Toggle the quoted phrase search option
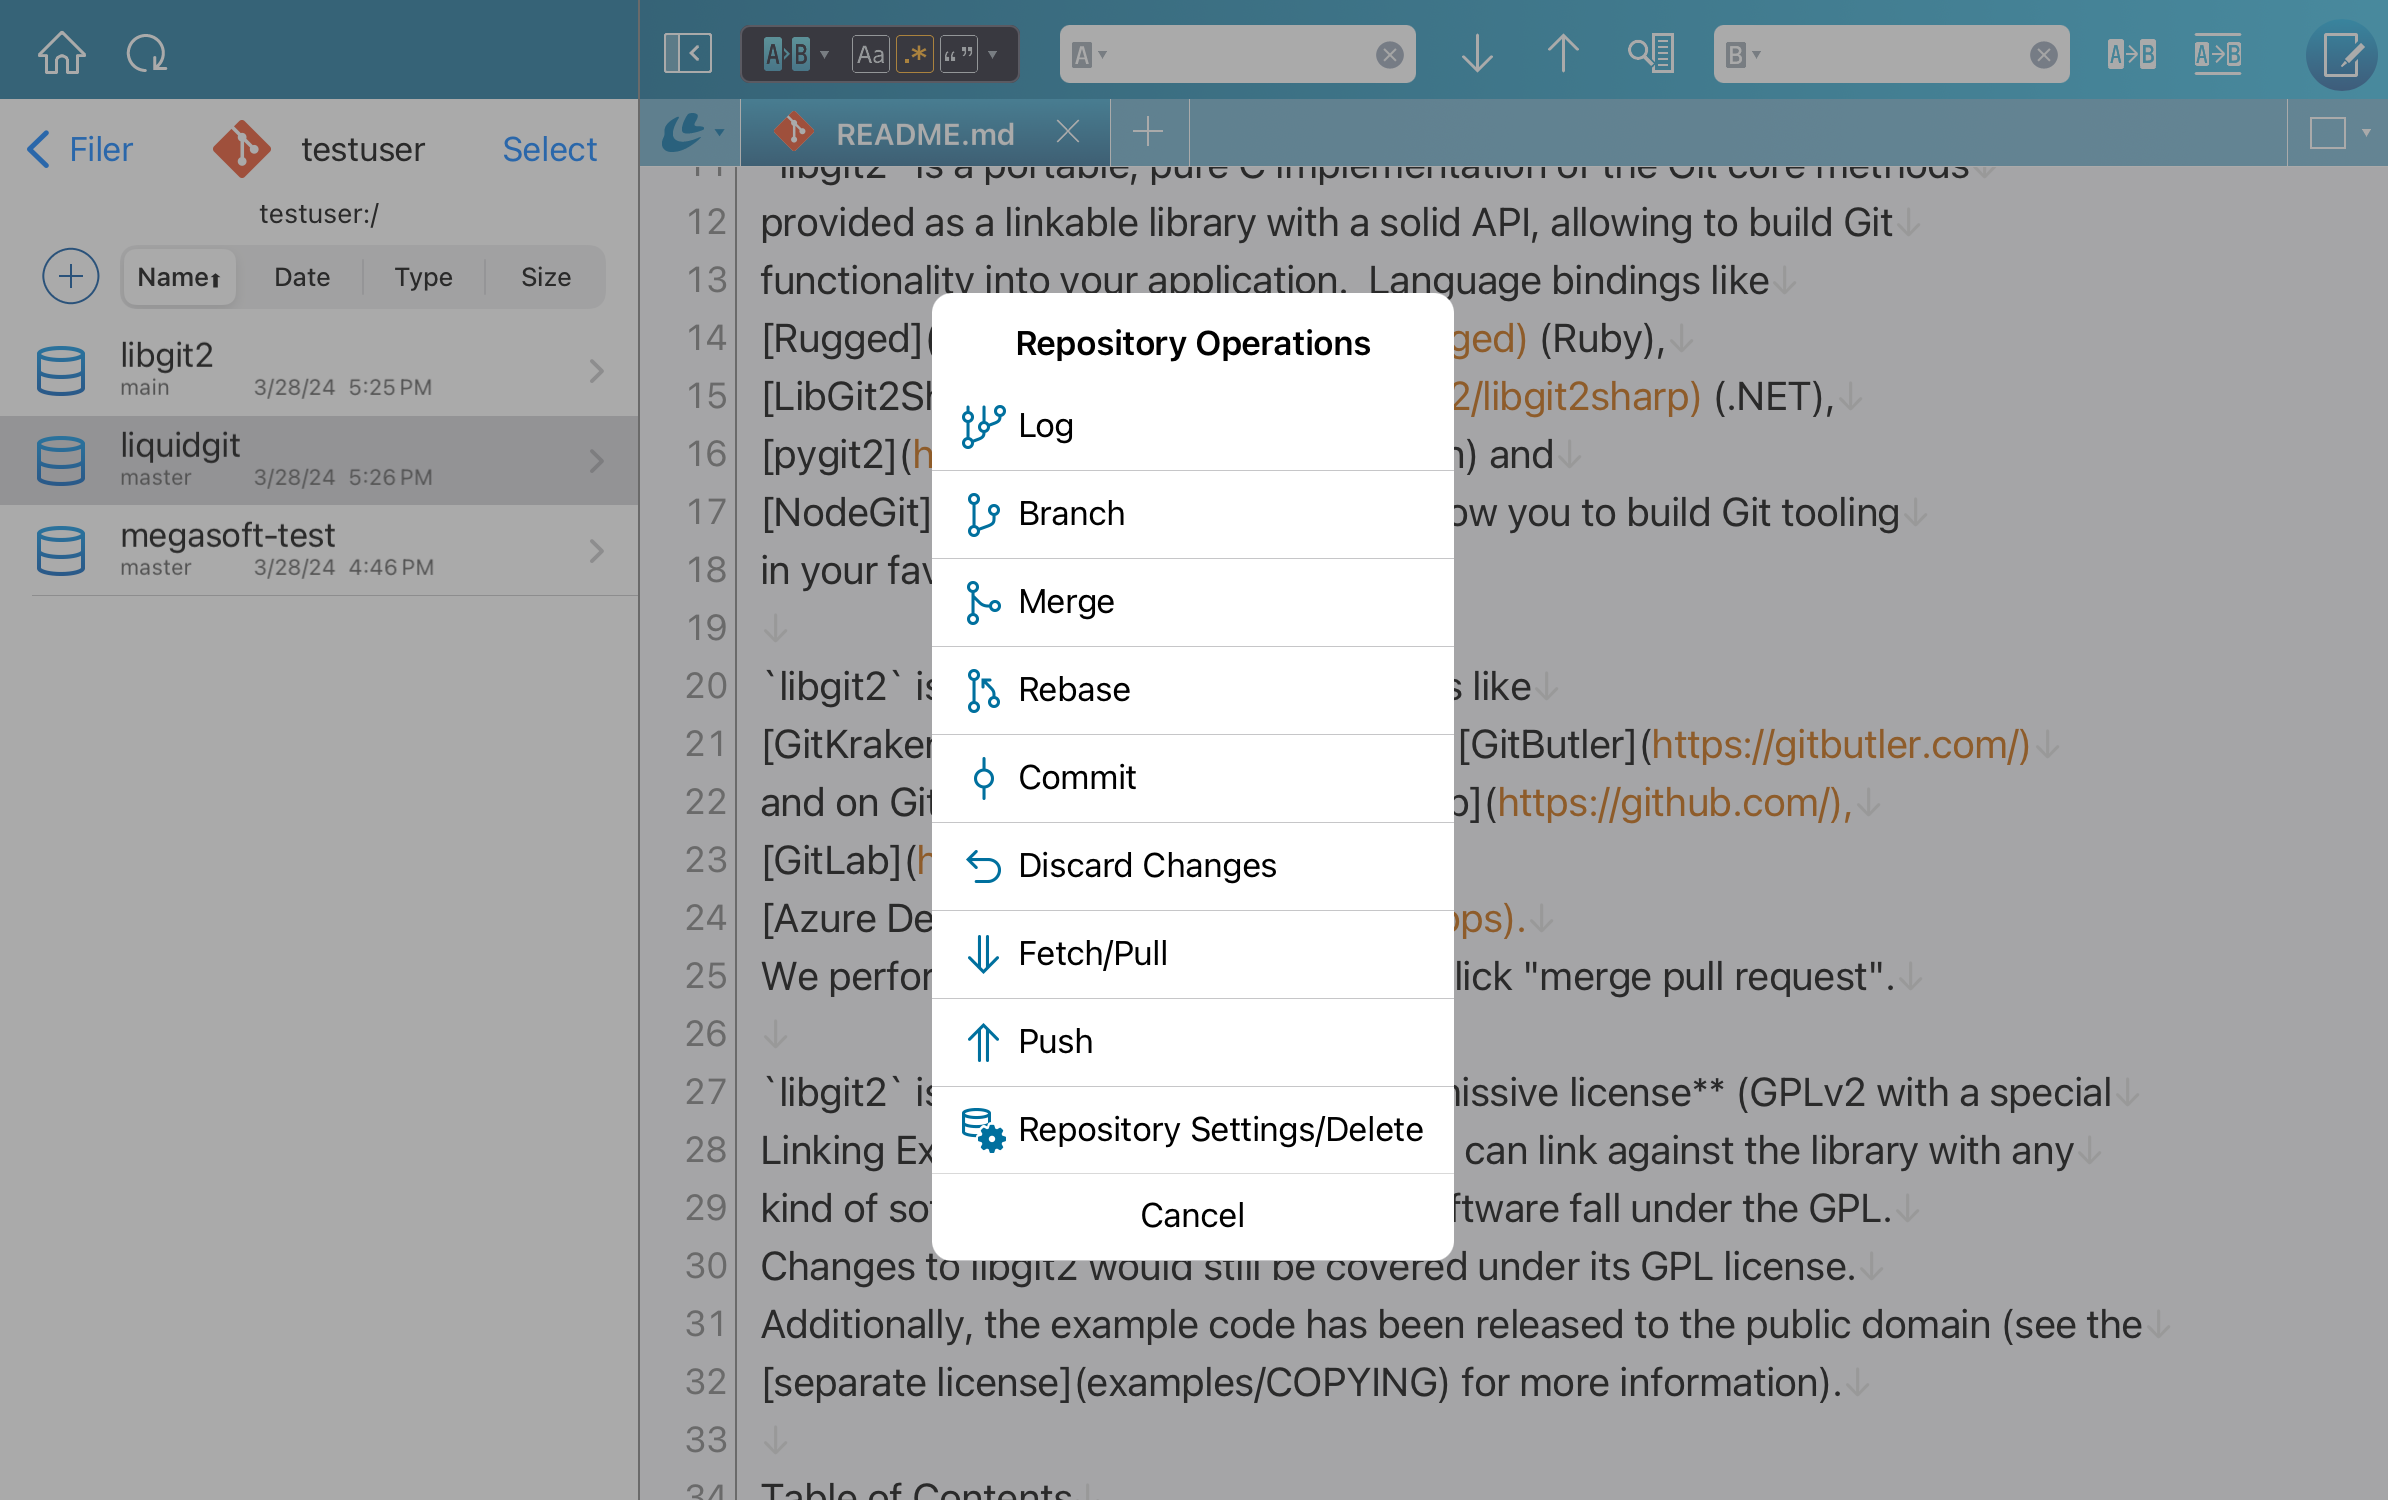Screen dimensions: 2388x1500 (957, 54)
